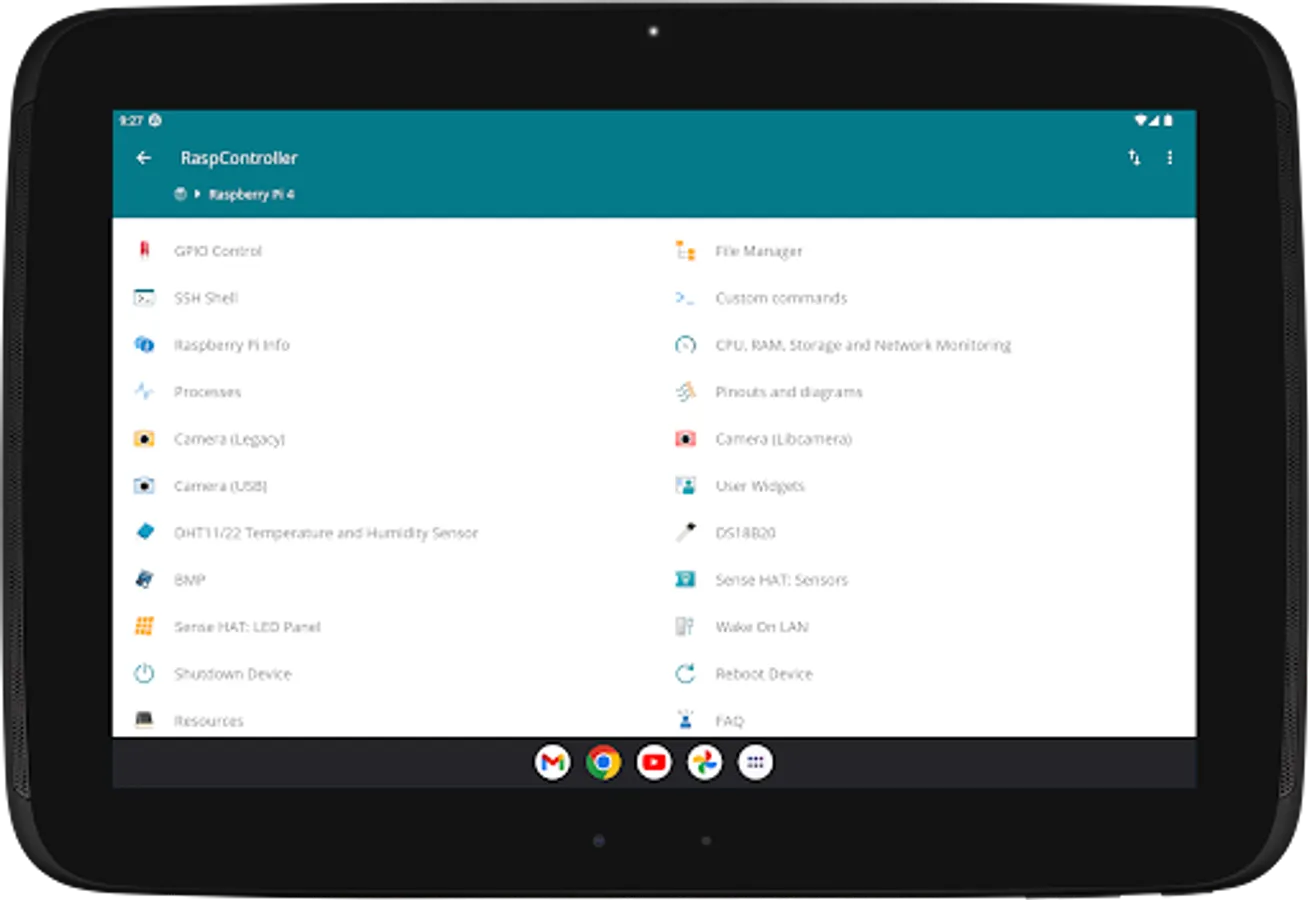Tap the Resources icon
Viewport: 1309px width, 900px height.
(144, 720)
